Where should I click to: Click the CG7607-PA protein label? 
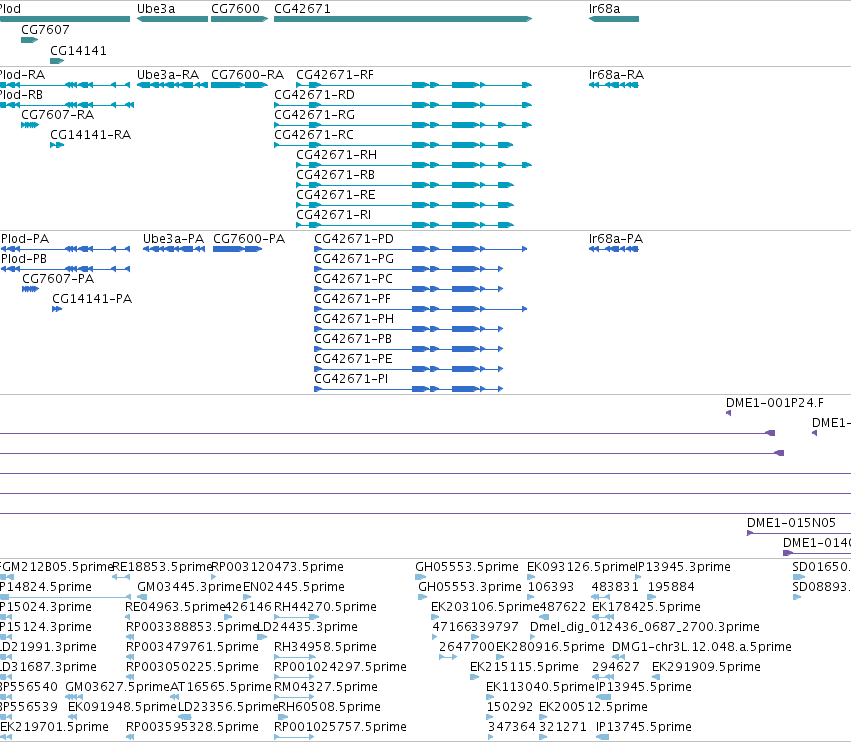58,280
